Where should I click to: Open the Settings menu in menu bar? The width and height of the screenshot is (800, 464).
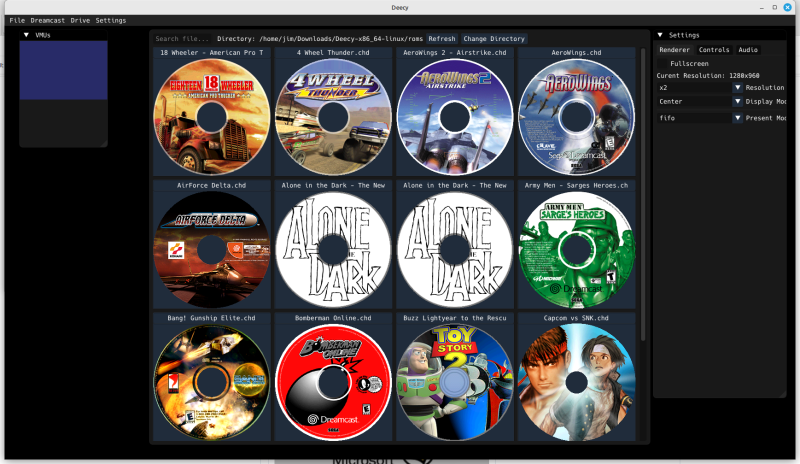point(111,20)
